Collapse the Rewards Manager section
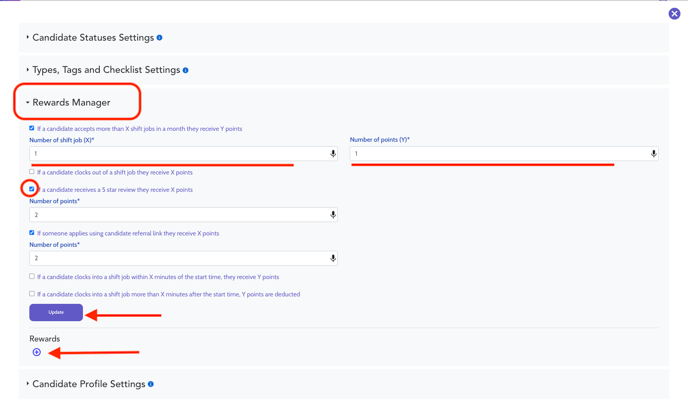This screenshot has width=688, height=400. (68, 103)
